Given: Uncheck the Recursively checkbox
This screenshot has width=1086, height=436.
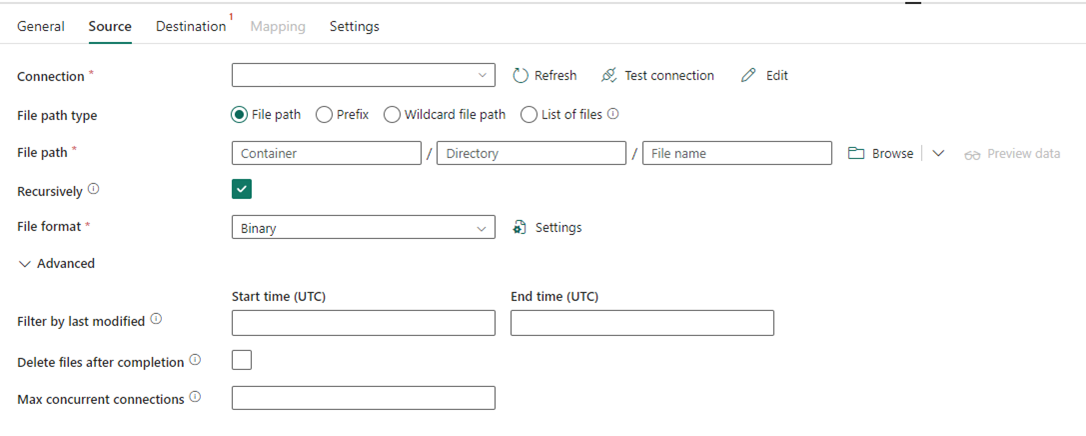Looking at the screenshot, I should click(x=242, y=189).
